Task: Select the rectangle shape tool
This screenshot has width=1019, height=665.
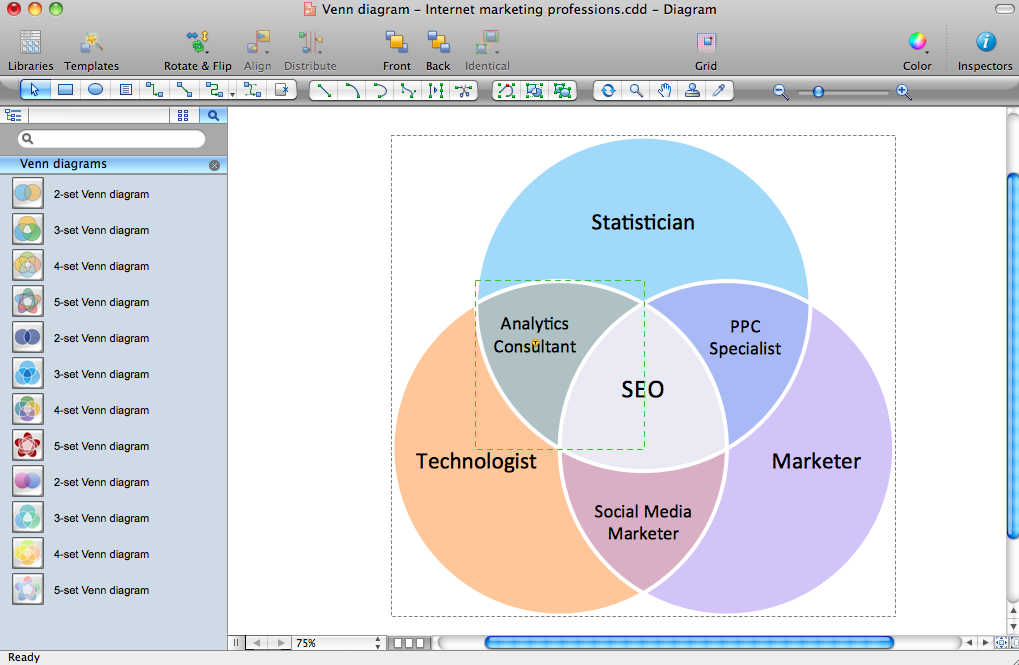Action: point(65,90)
